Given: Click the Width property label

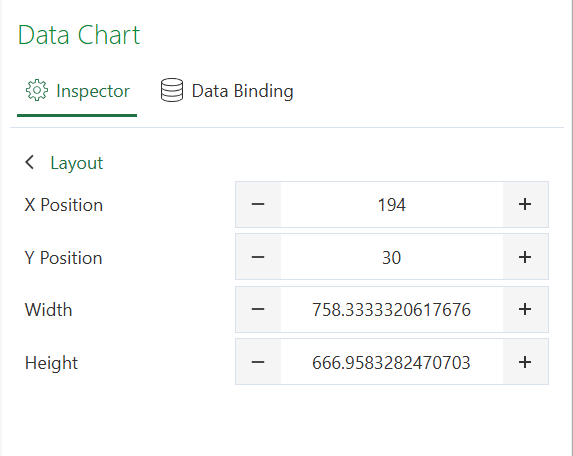Looking at the screenshot, I should (x=49, y=310).
